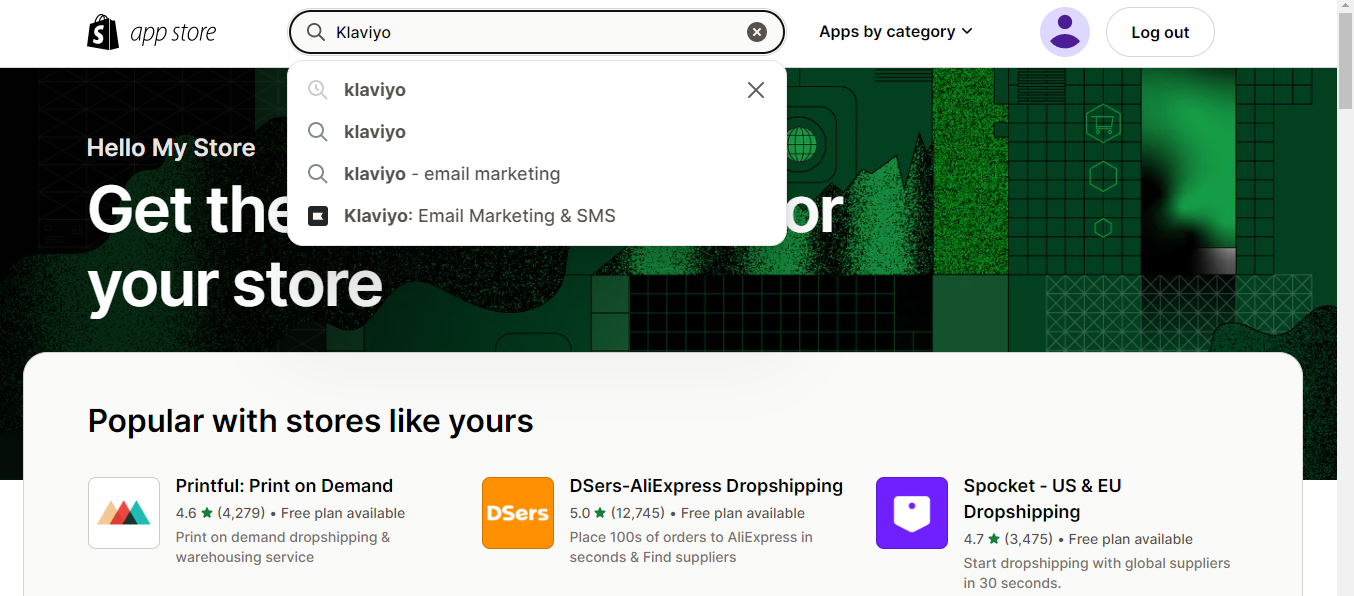The image size is (1354, 596).
Task: Click the DSers orange logo
Action: click(x=518, y=513)
